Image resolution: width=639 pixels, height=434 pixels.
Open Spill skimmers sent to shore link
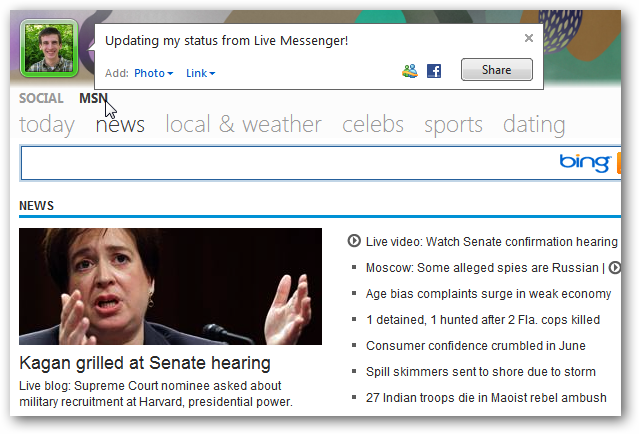point(480,372)
